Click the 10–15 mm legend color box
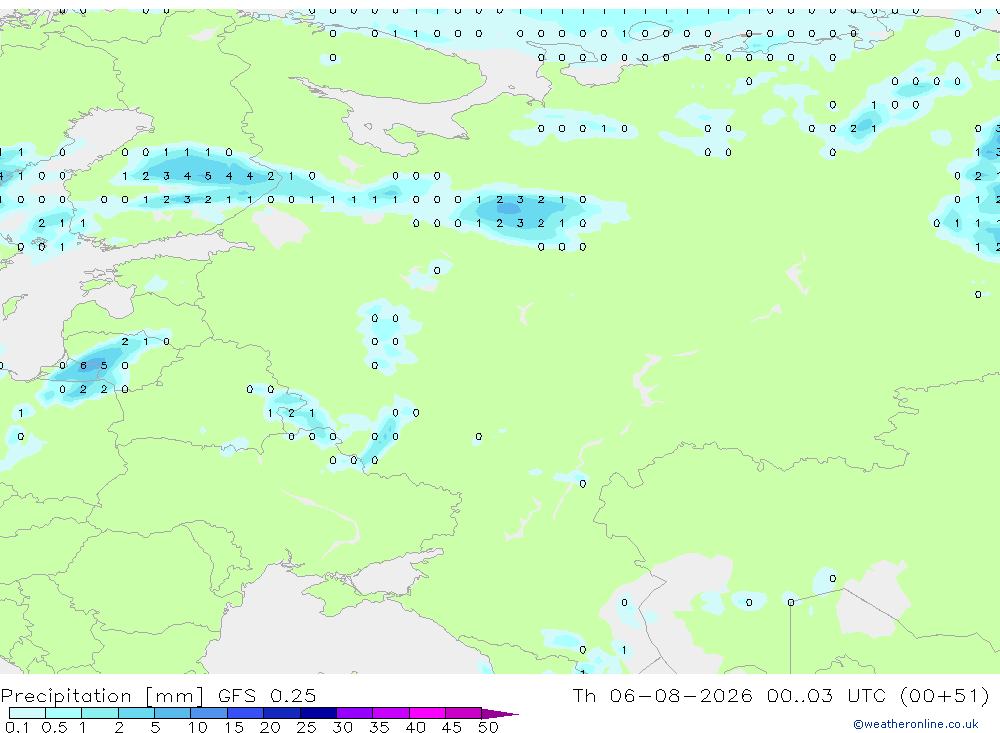Screen dimensions: 1000x733 pos(209,713)
